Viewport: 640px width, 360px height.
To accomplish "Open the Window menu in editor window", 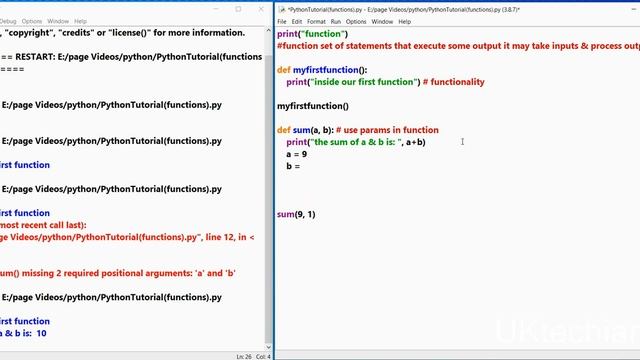I will tap(382, 22).
